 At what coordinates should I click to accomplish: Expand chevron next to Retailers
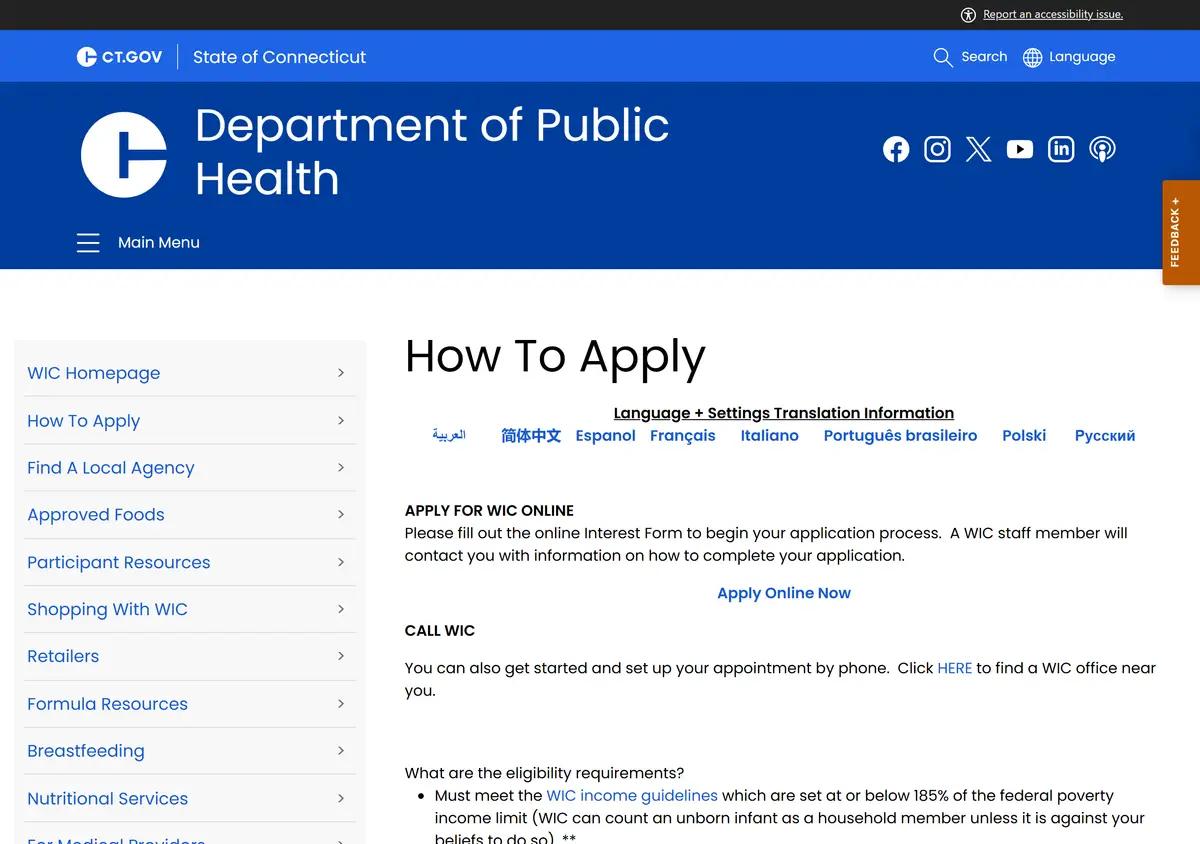click(x=341, y=656)
